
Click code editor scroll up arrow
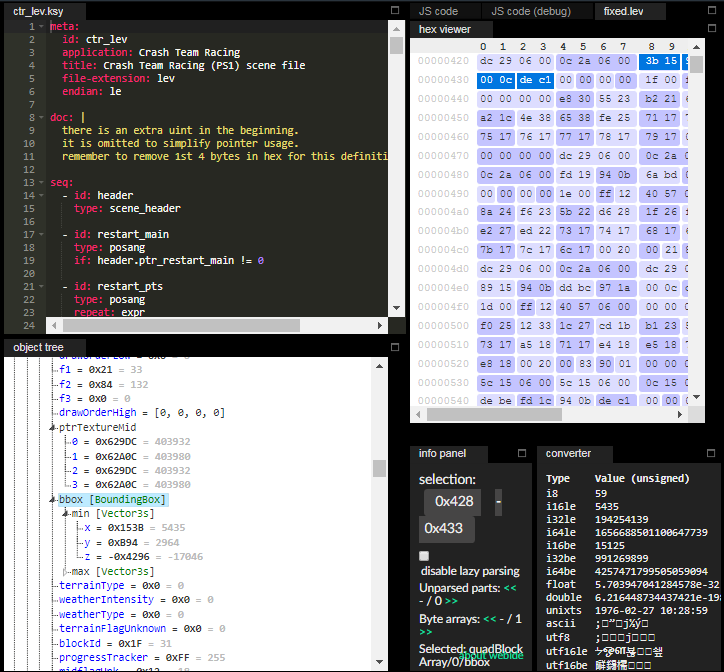click(x=396, y=29)
